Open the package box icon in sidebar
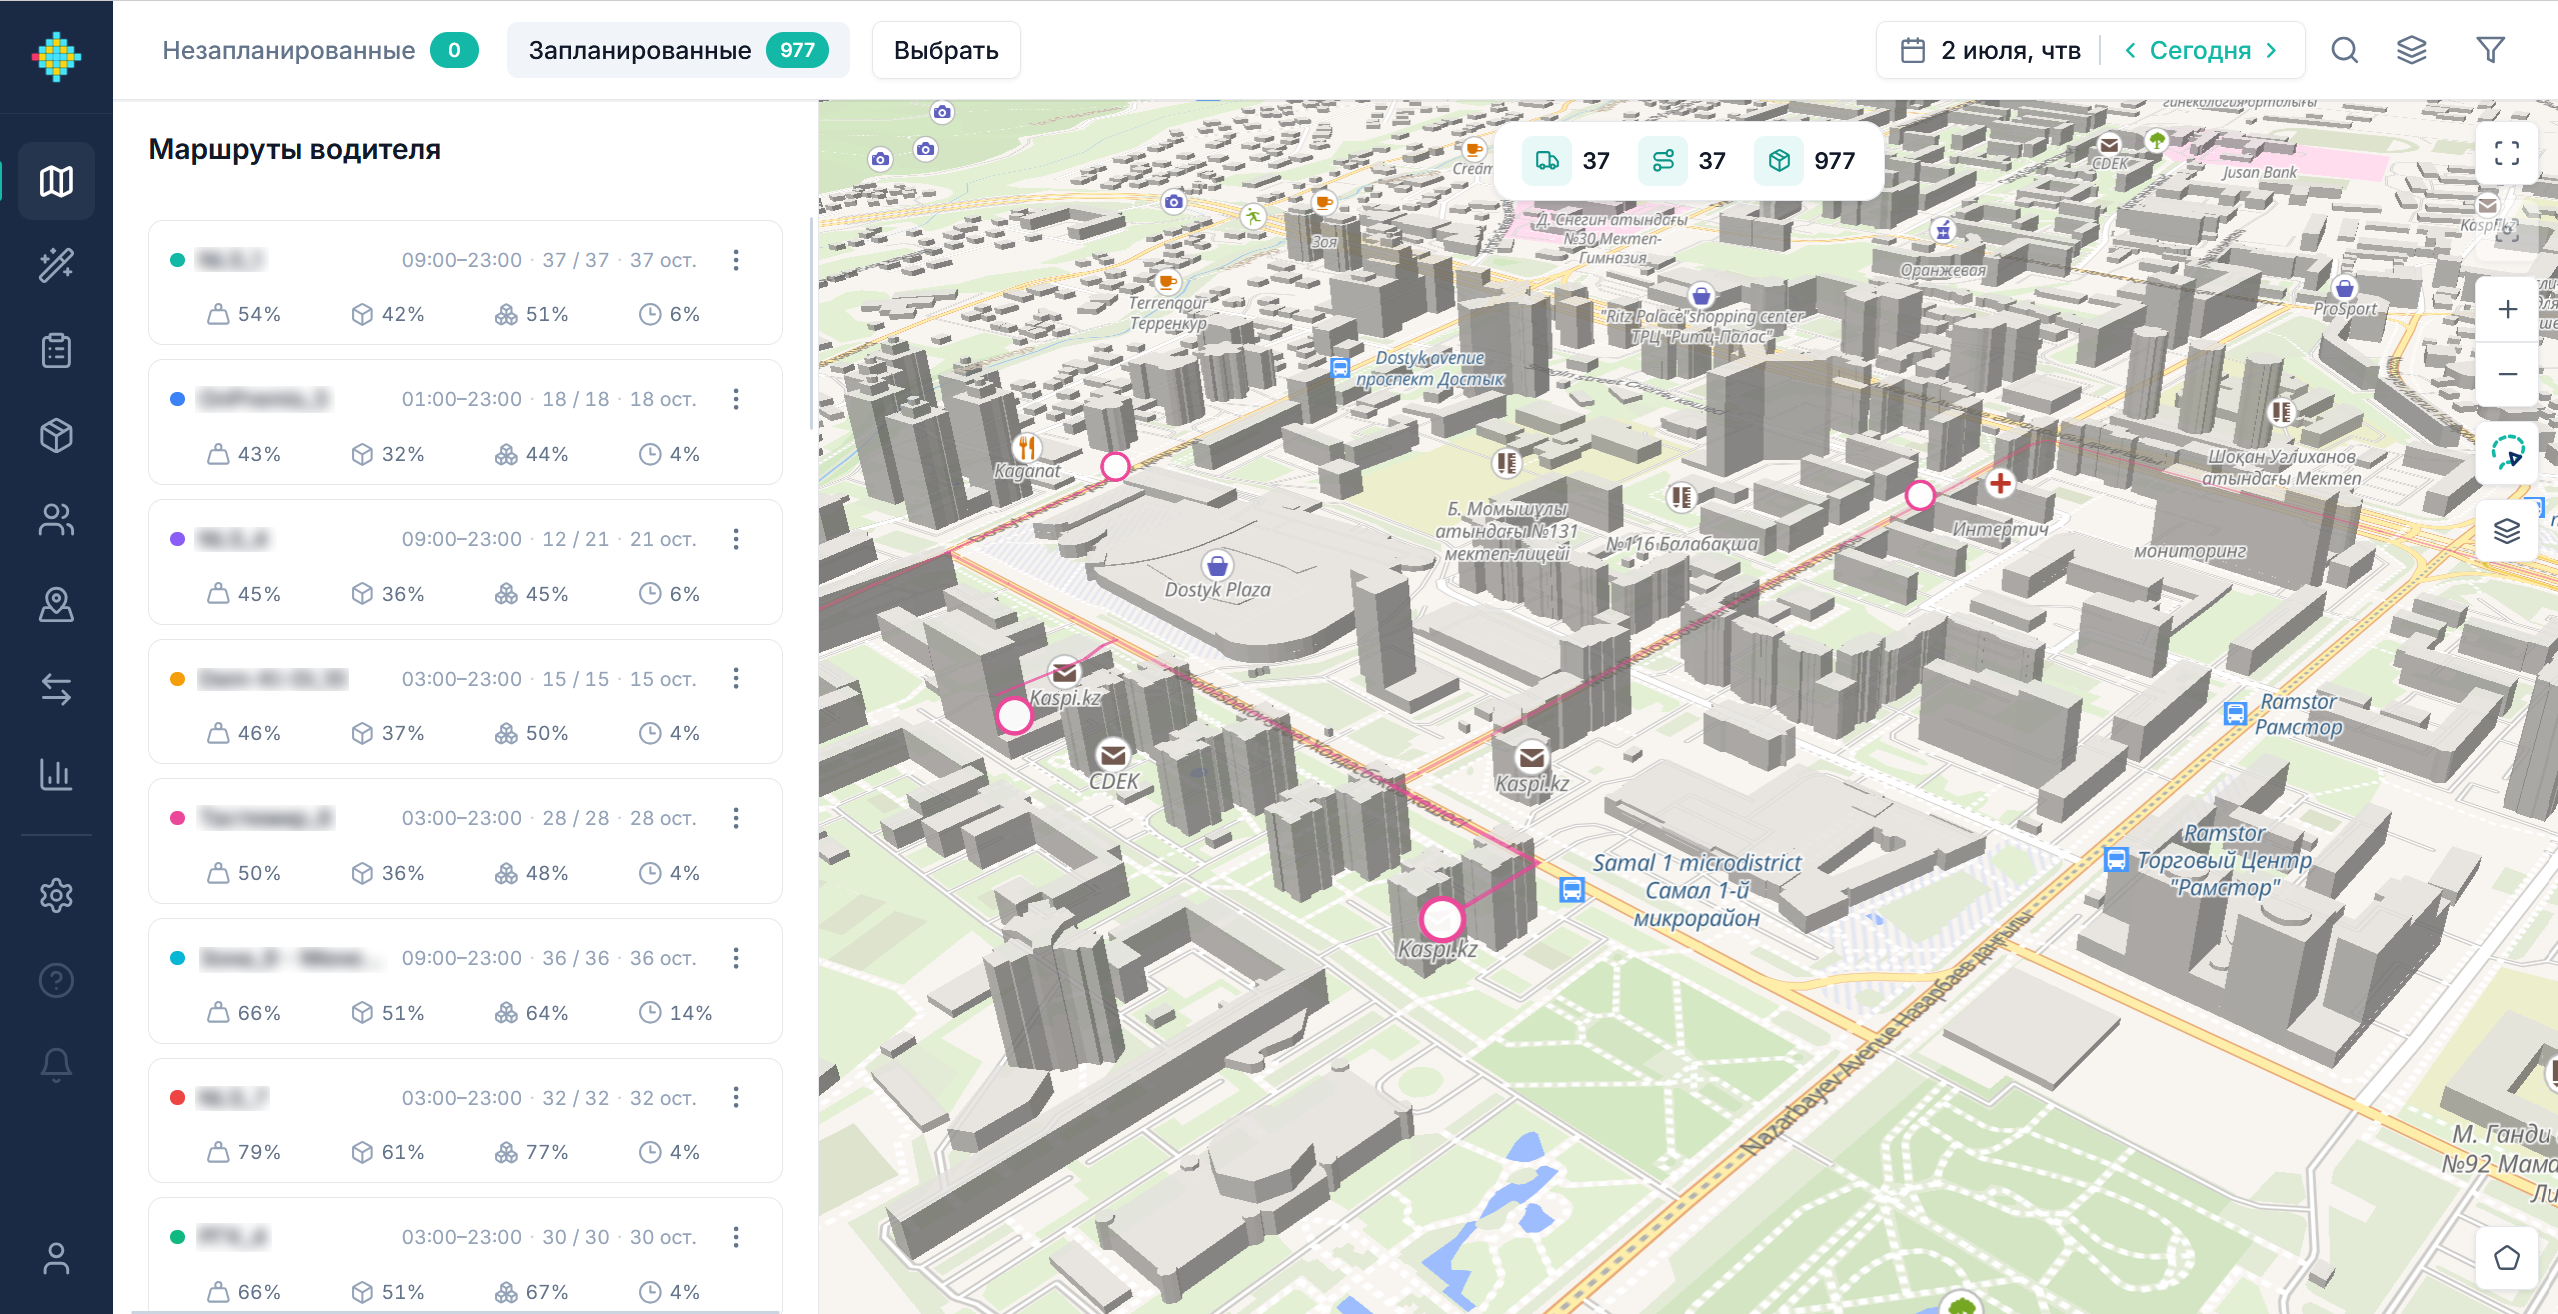Image resolution: width=2558 pixels, height=1314 pixels. [56, 435]
